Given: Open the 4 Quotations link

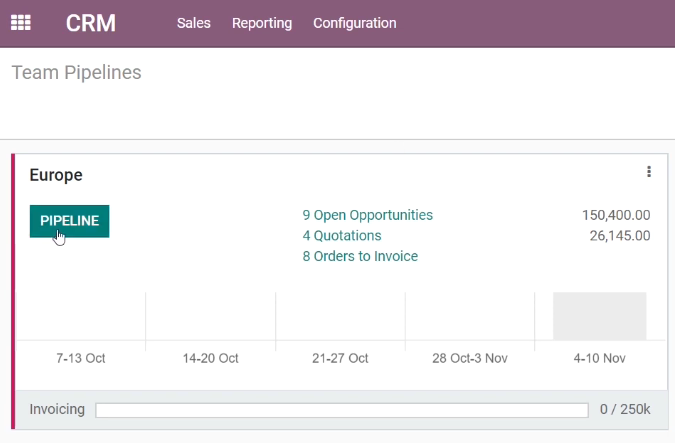Looking at the screenshot, I should pos(342,235).
